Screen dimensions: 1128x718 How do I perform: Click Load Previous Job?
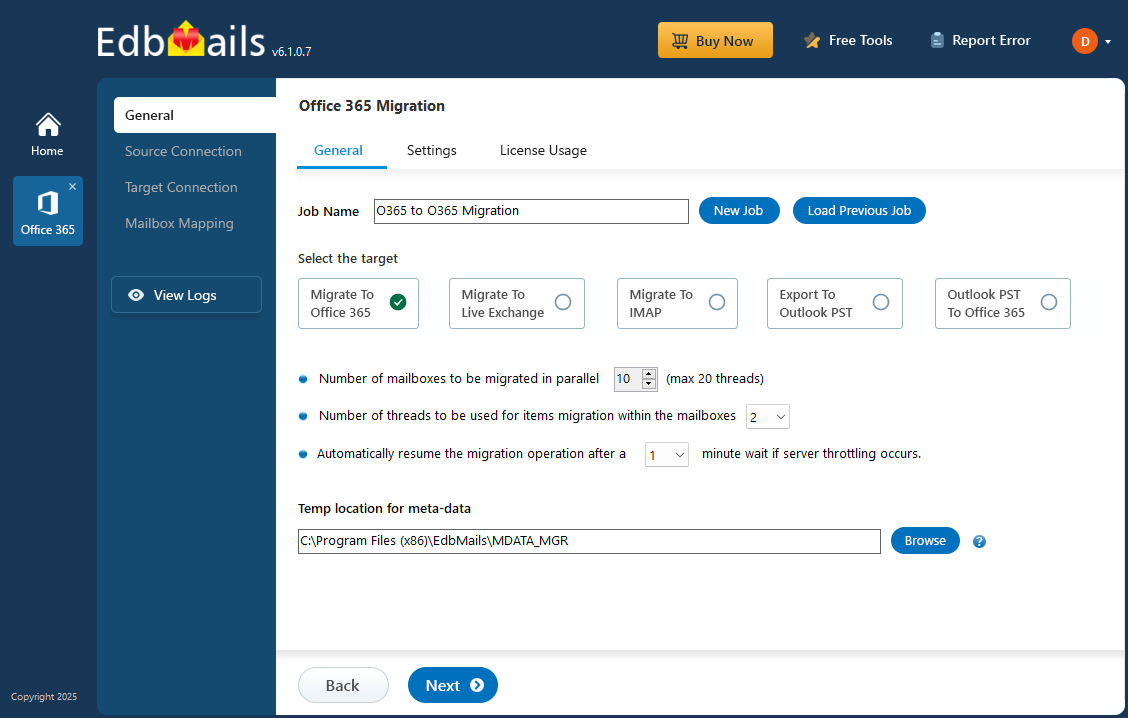click(859, 210)
